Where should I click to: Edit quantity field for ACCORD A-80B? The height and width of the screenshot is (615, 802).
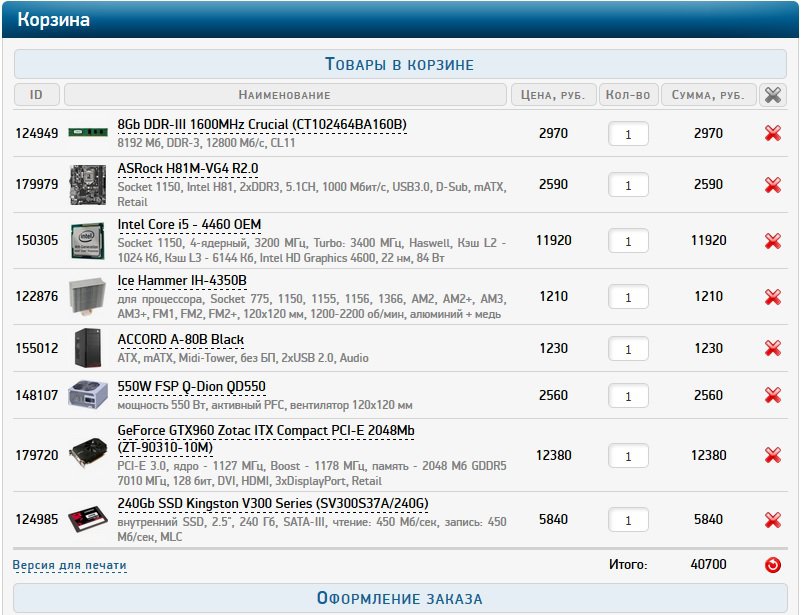coord(628,349)
